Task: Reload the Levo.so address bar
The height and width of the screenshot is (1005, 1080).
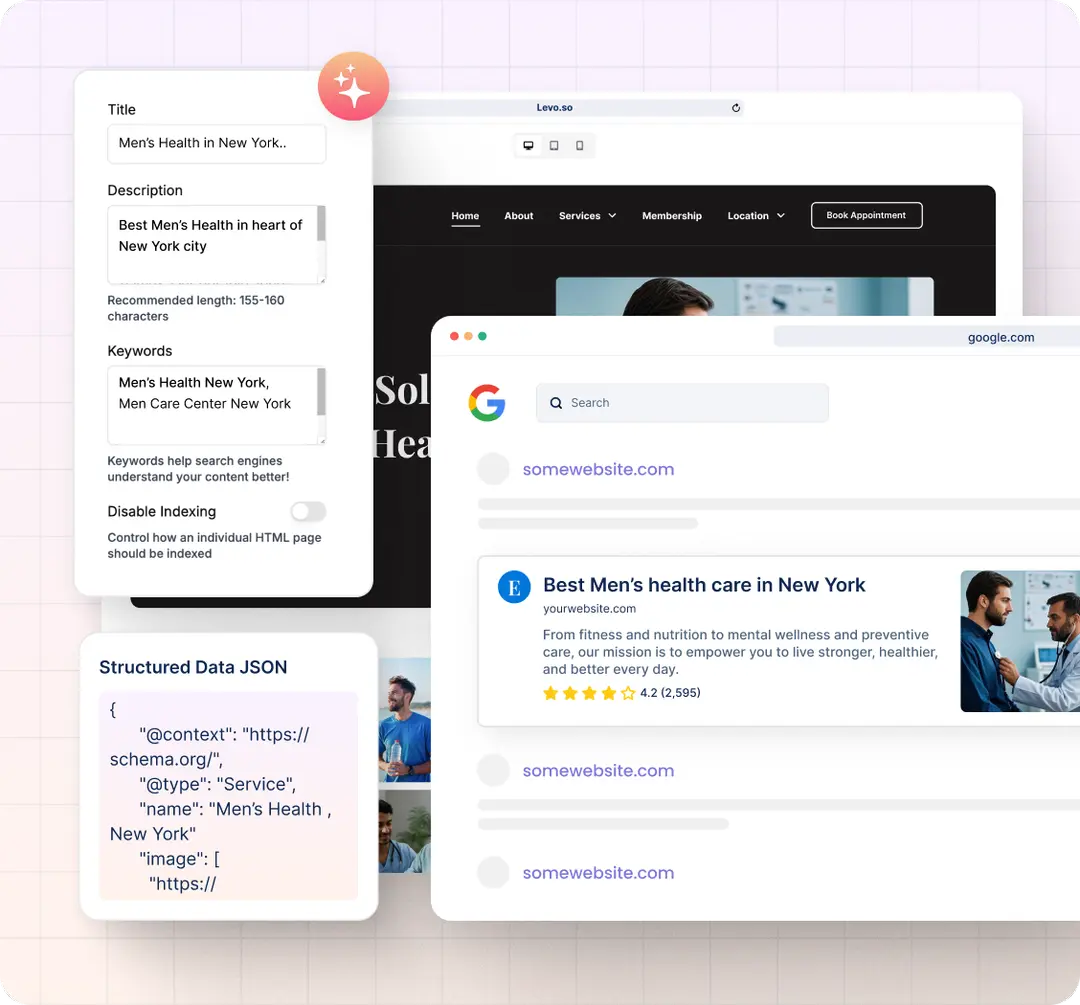Action: pos(736,107)
